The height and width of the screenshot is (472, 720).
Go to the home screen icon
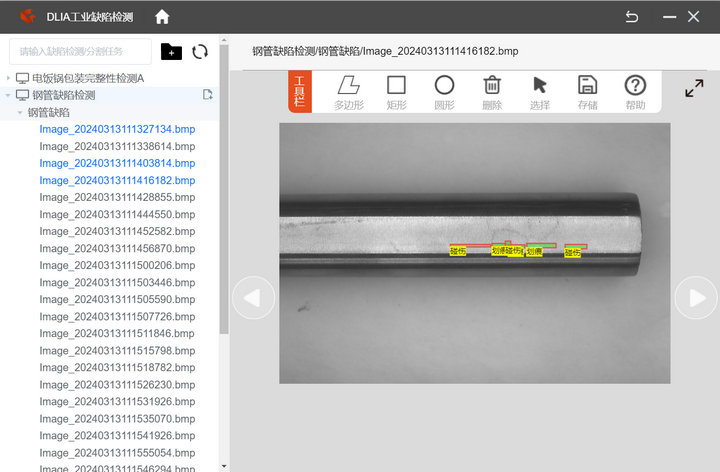click(162, 17)
